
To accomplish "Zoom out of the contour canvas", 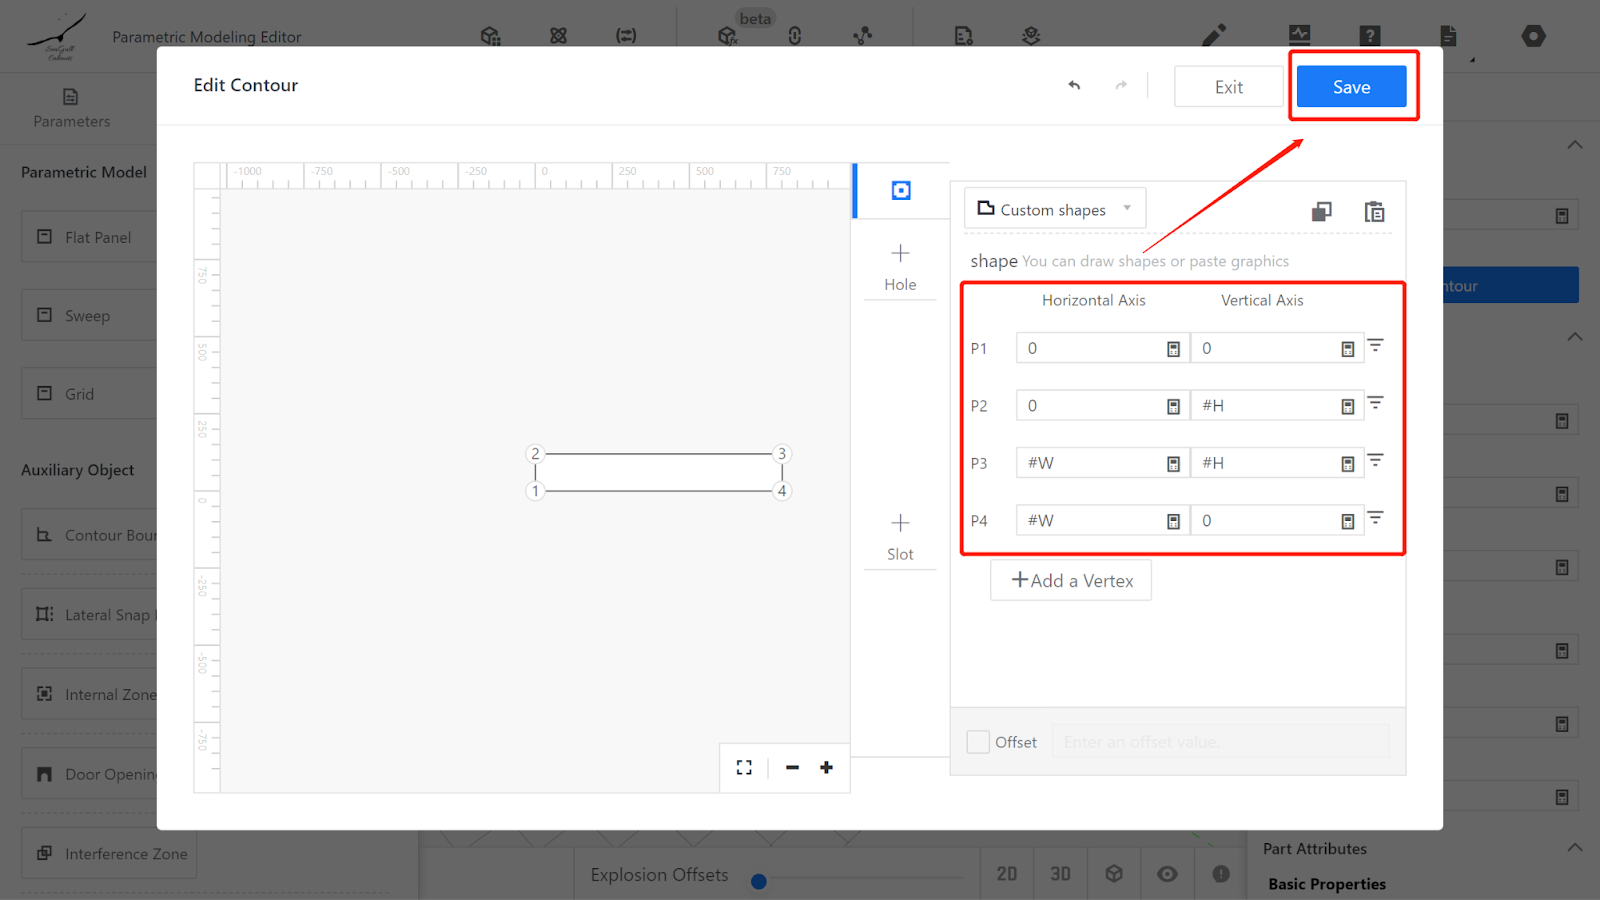I will point(792,767).
